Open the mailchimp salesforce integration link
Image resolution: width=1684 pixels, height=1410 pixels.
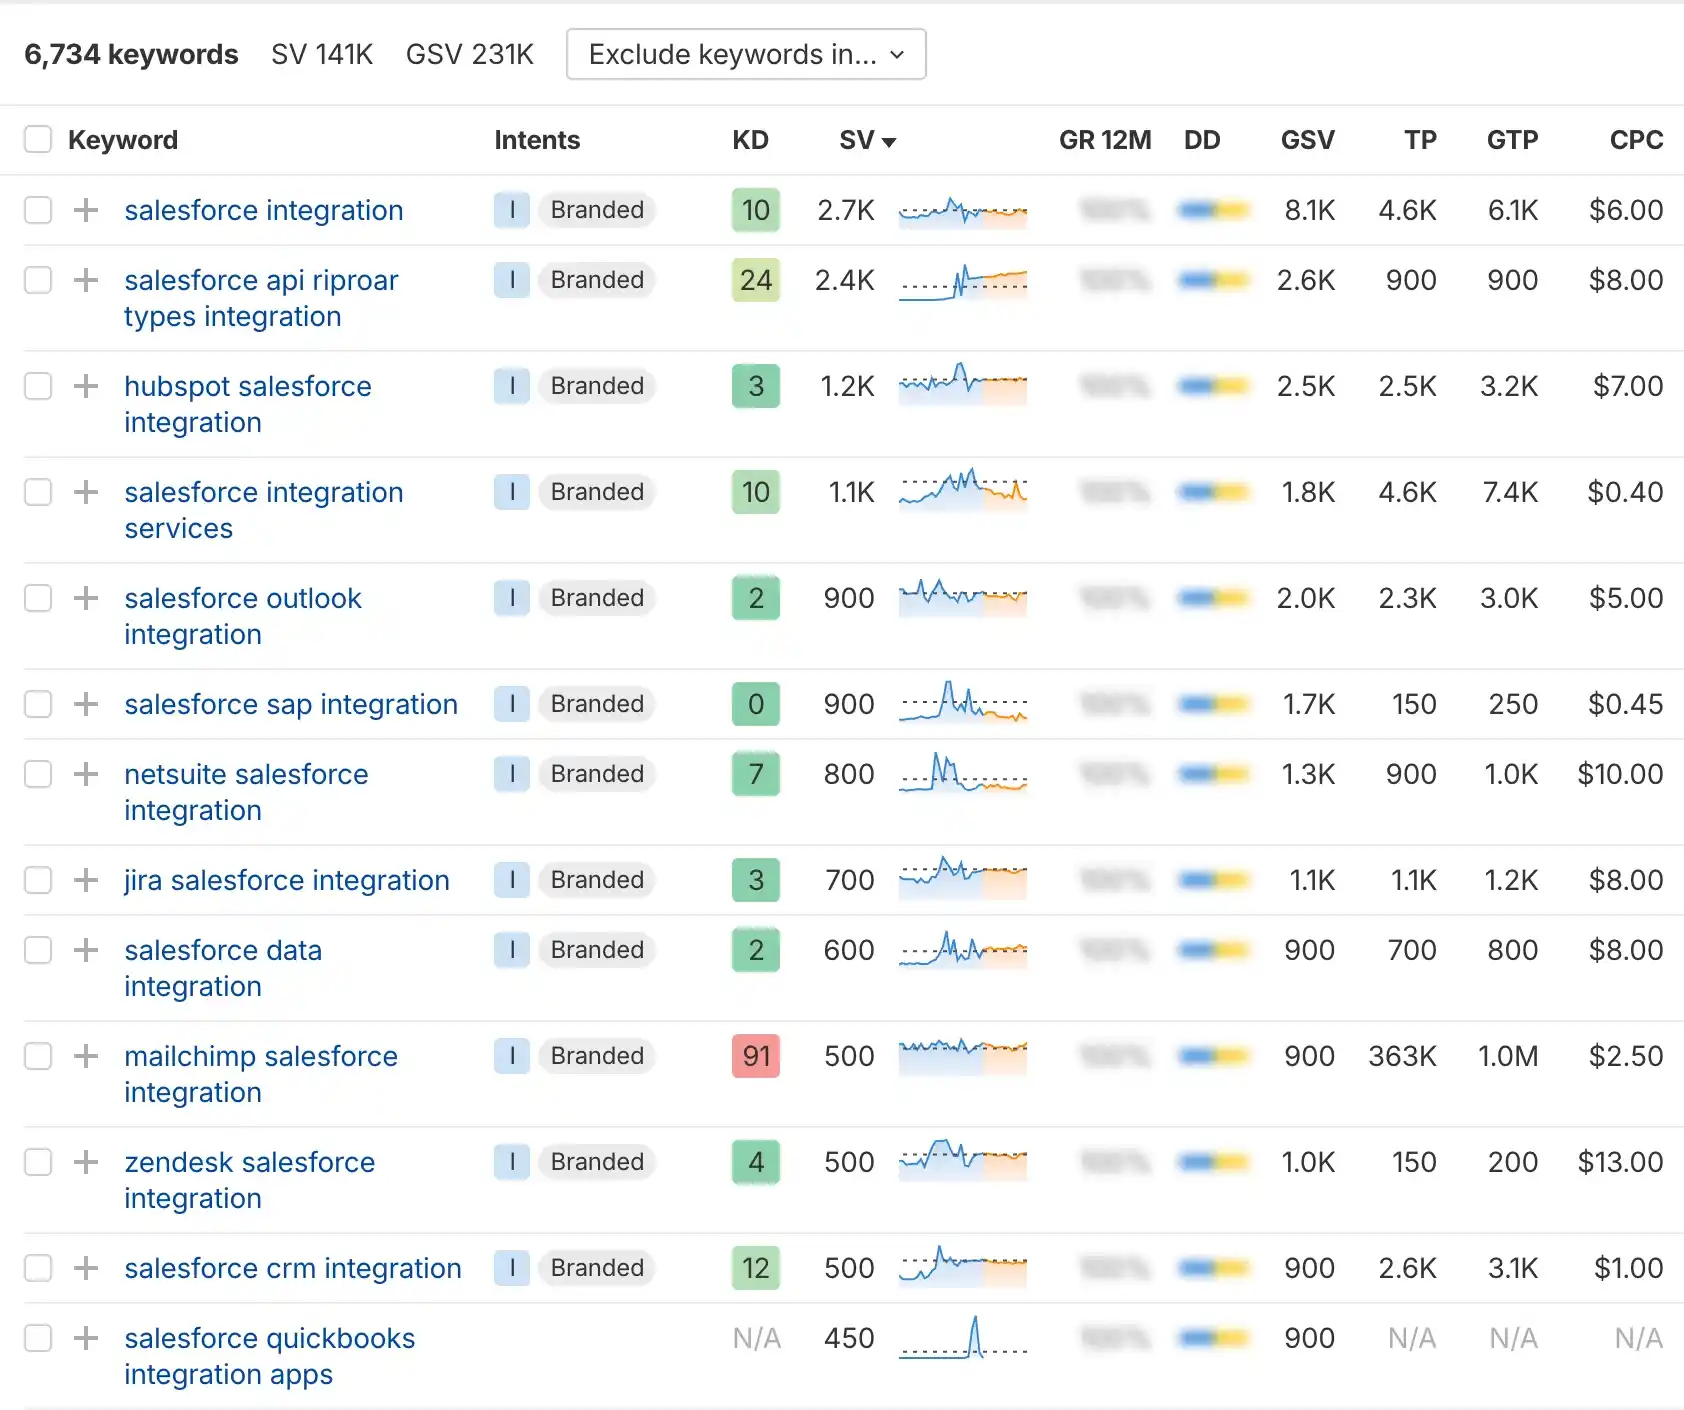tap(261, 1074)
